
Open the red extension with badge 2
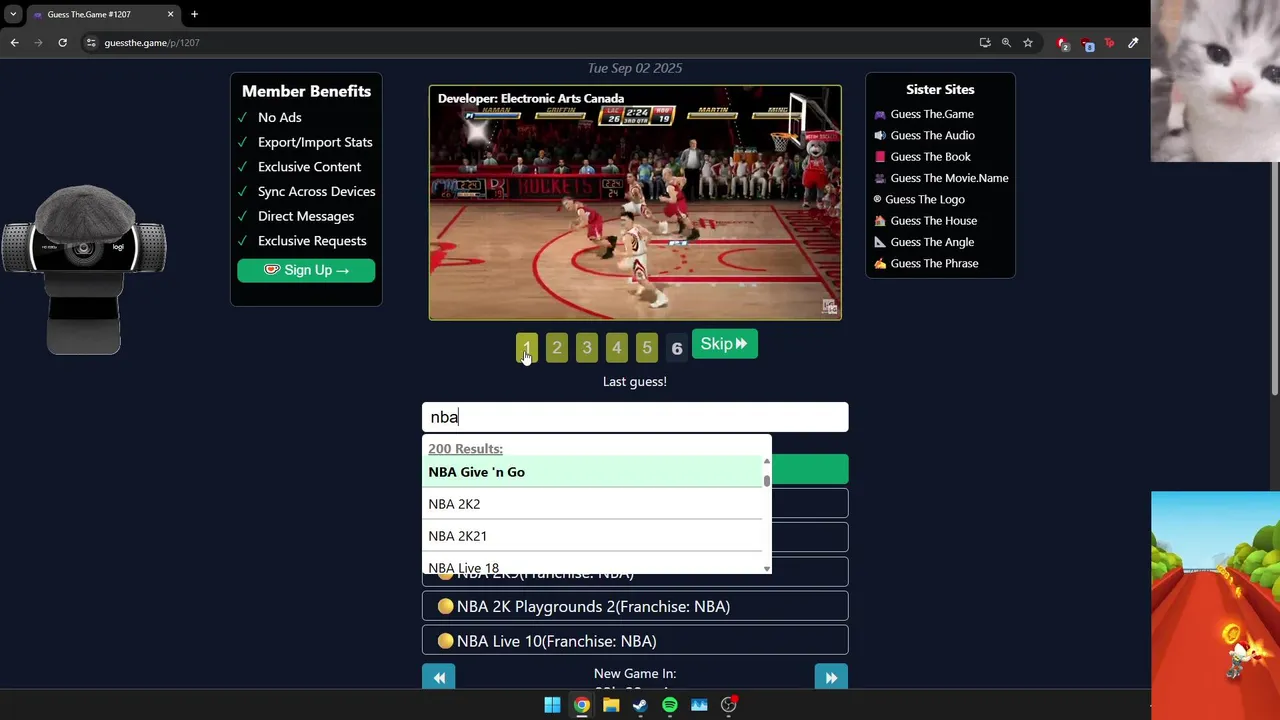coord(1062,43)
